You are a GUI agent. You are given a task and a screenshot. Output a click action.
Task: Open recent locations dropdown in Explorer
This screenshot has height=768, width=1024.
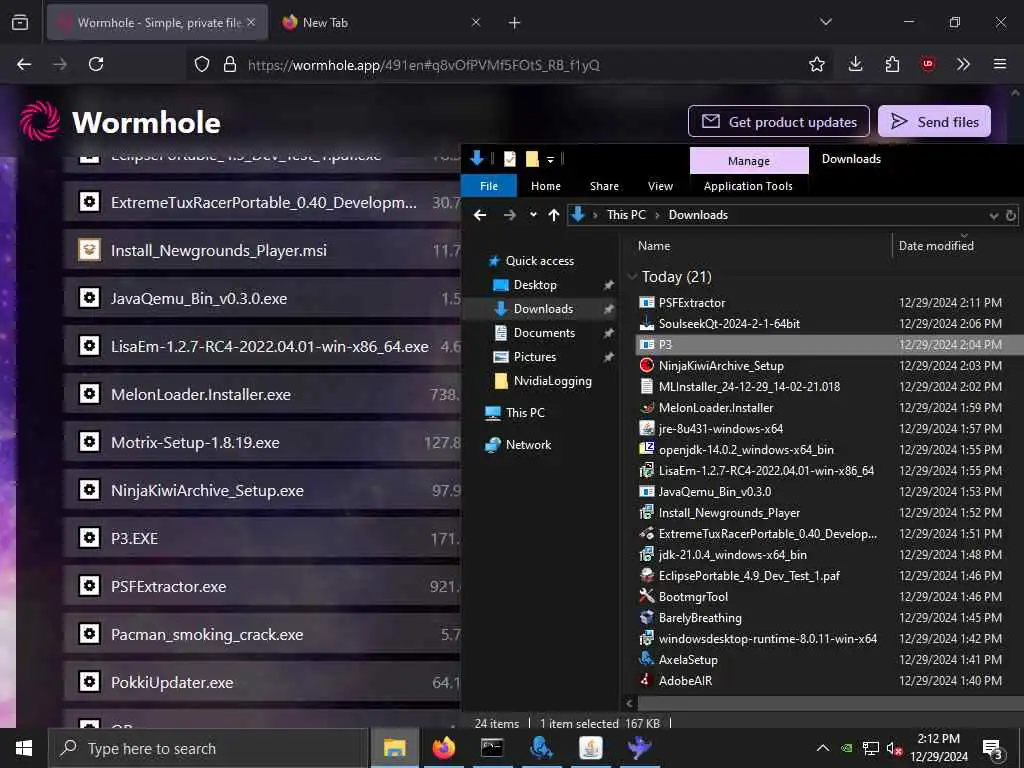pos(533,215)
